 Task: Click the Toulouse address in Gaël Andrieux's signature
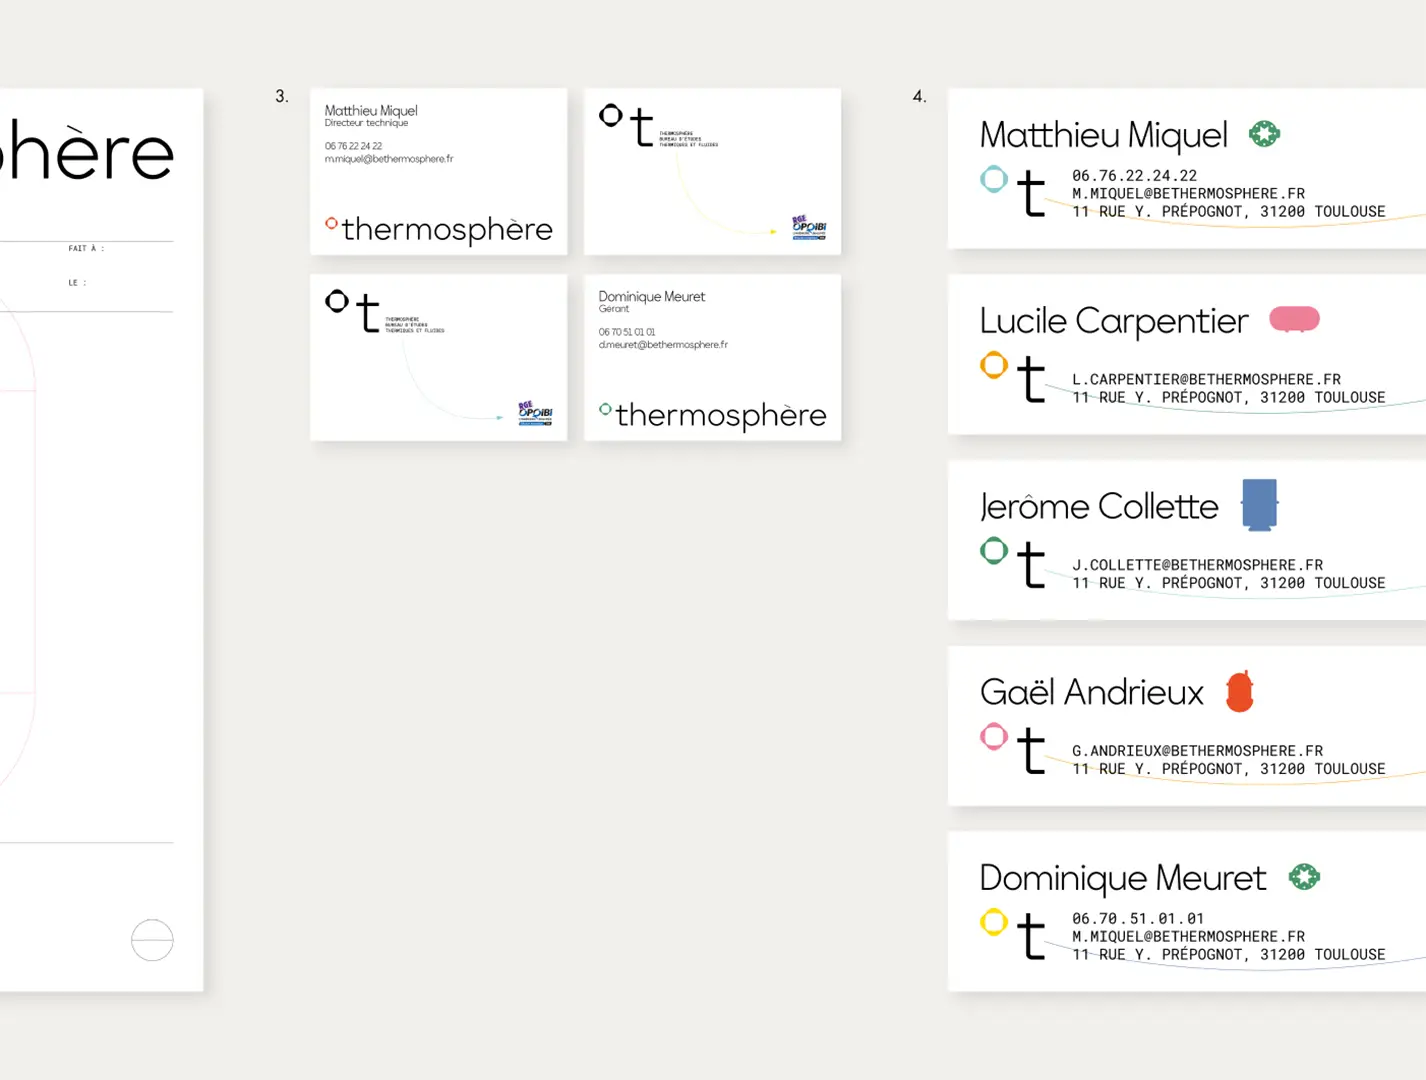point(1229,769)
